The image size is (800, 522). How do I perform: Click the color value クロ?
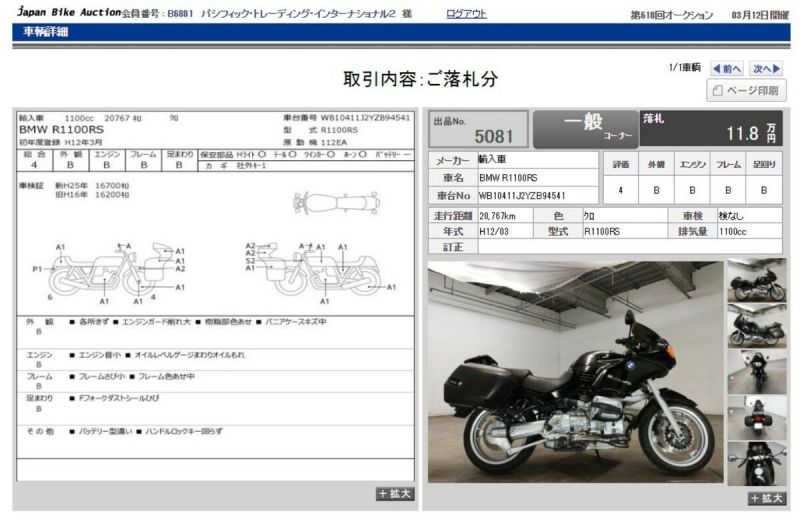click(x=589, y=216)
